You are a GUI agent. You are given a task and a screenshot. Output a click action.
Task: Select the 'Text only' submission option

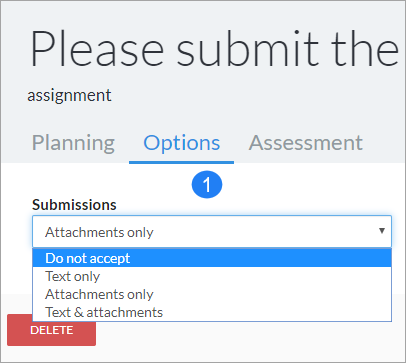(212, 276)
